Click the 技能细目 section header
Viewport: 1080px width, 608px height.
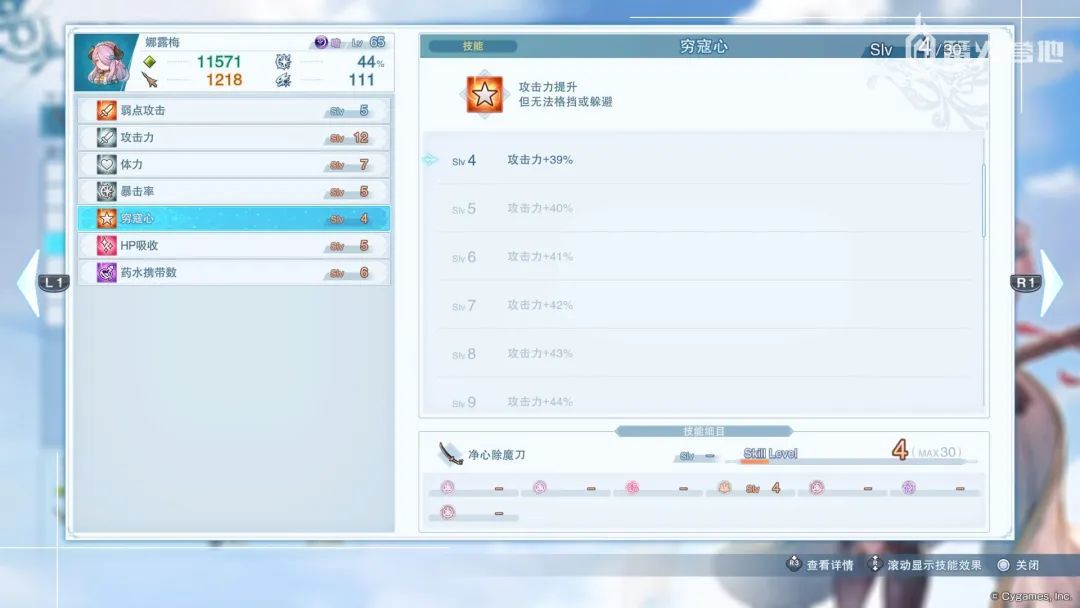pos(703,431)
